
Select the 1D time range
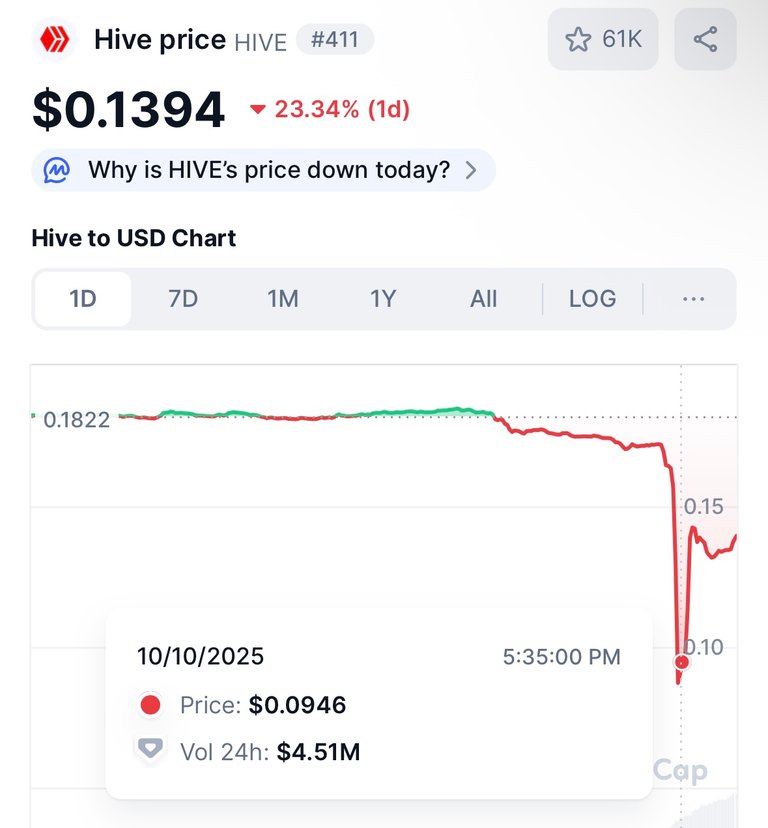point(83,299)
